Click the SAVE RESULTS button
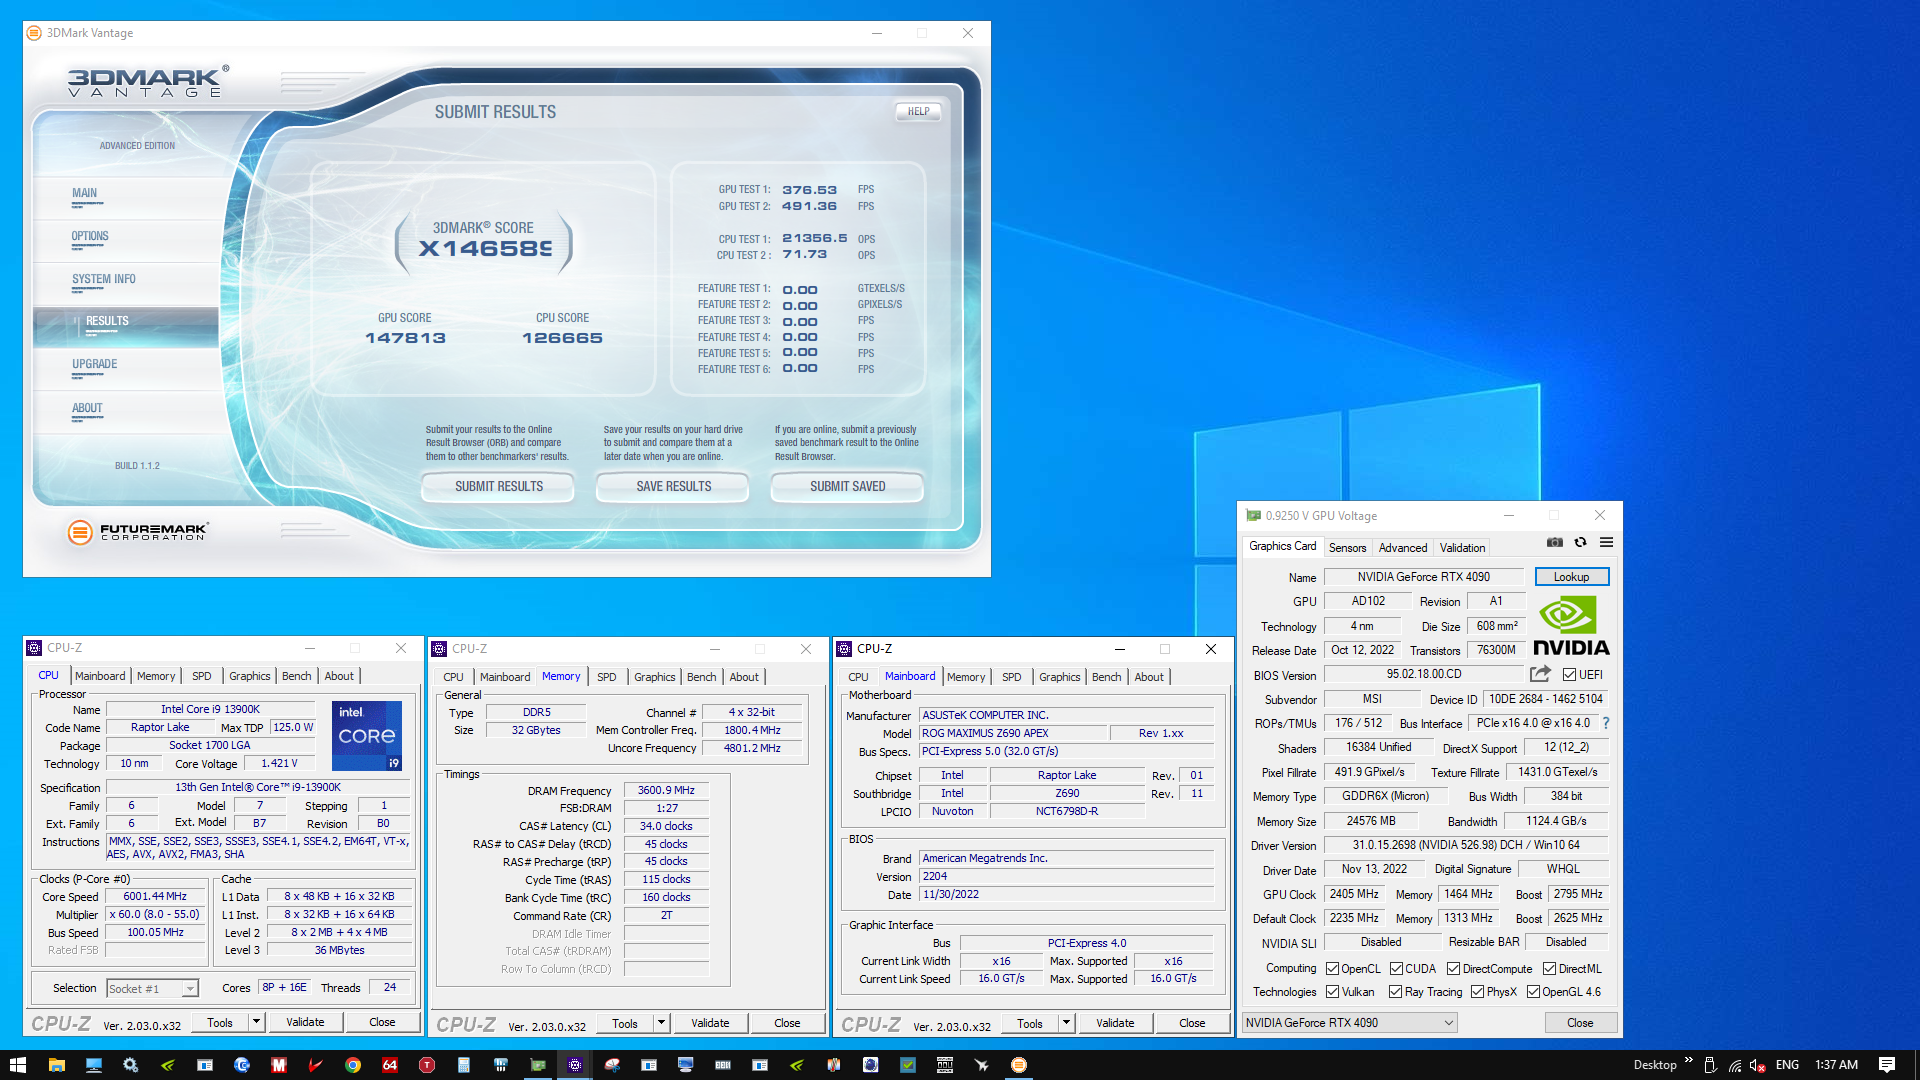This screenshot has width=1920, height=1080. (x=673, y=486)
